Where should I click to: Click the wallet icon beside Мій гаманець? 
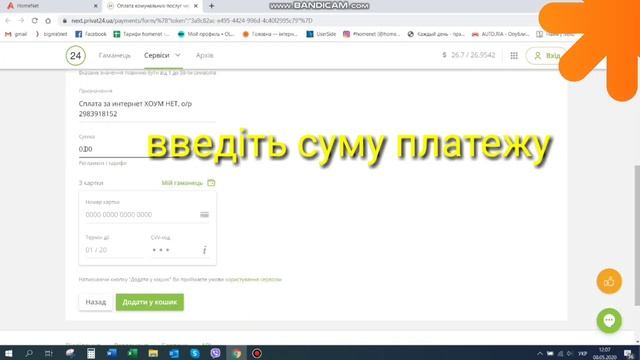[x=211, y=183]
